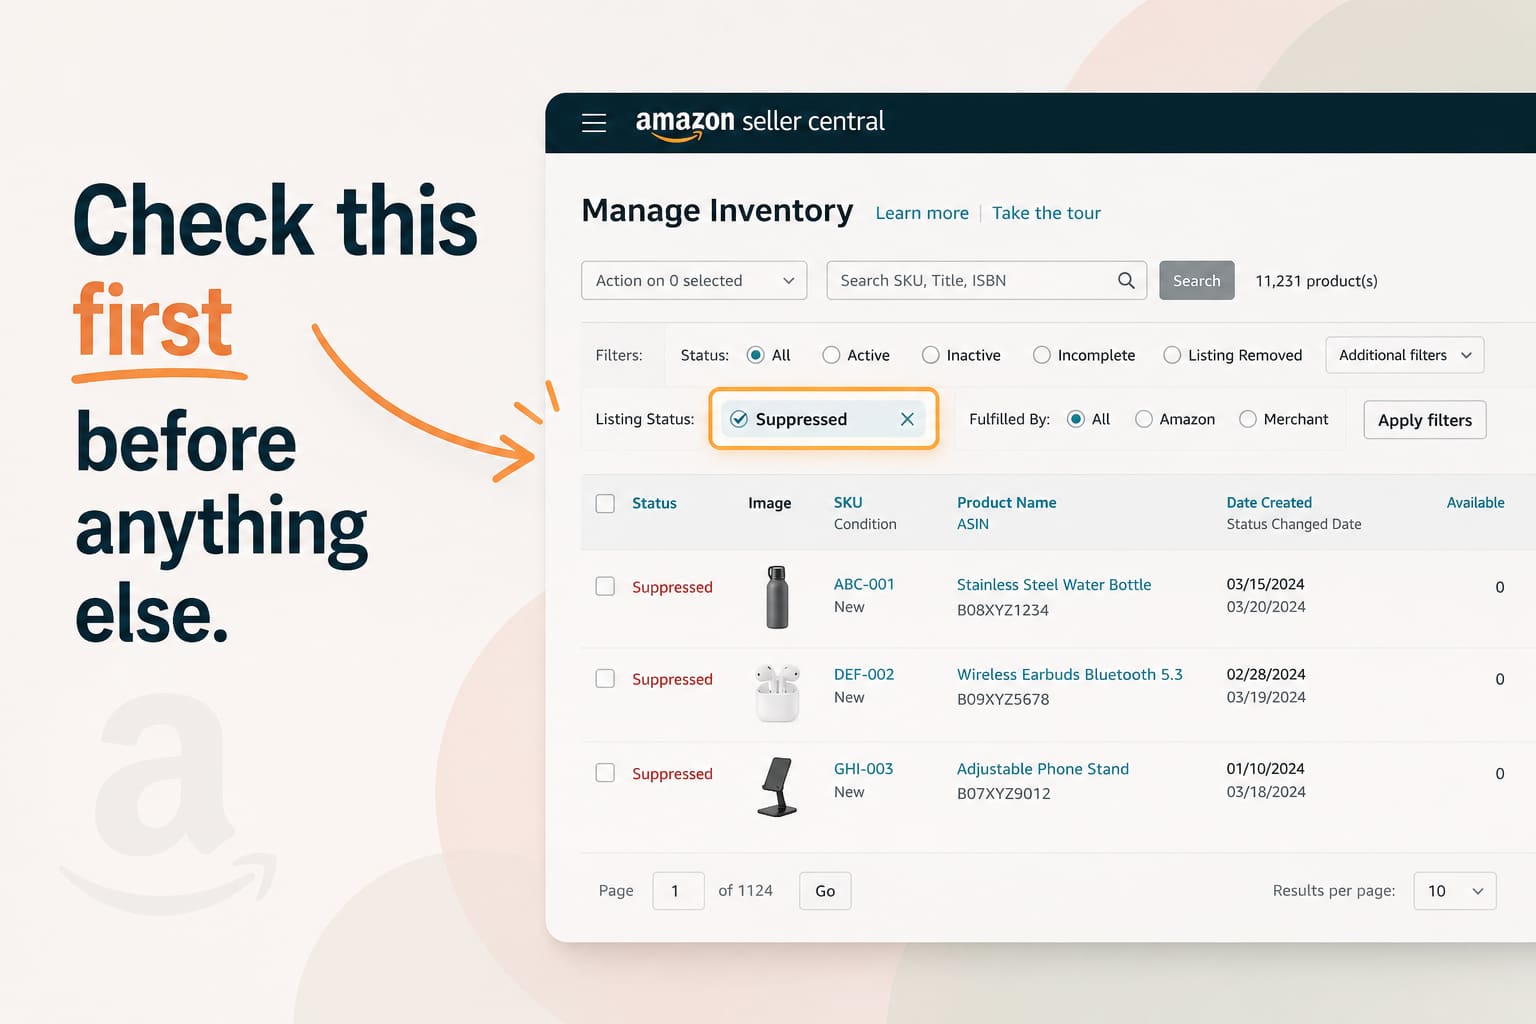Image resolution: width=1536 pixels, height=1024 pixels.
Task: Open Wireless Earbuds product thumbnail
Action: pyautogui.click(x=777, y=692)
